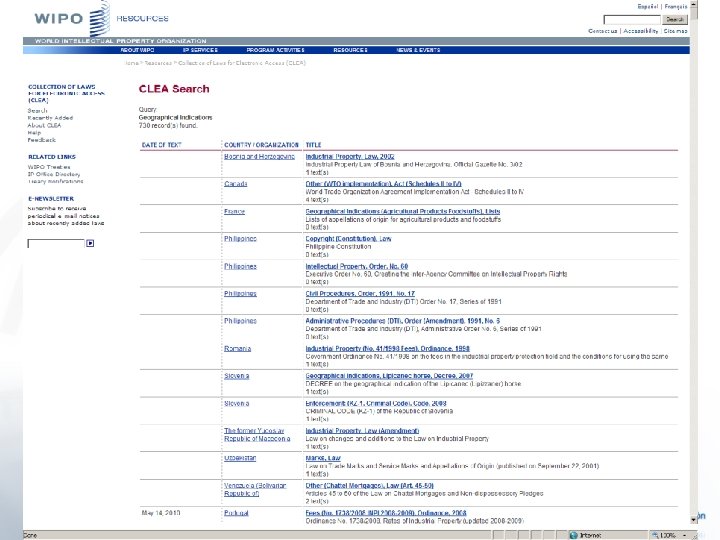Open Accessibility link
This screenshot has height=540, width=720.
[x=641, y=31]
